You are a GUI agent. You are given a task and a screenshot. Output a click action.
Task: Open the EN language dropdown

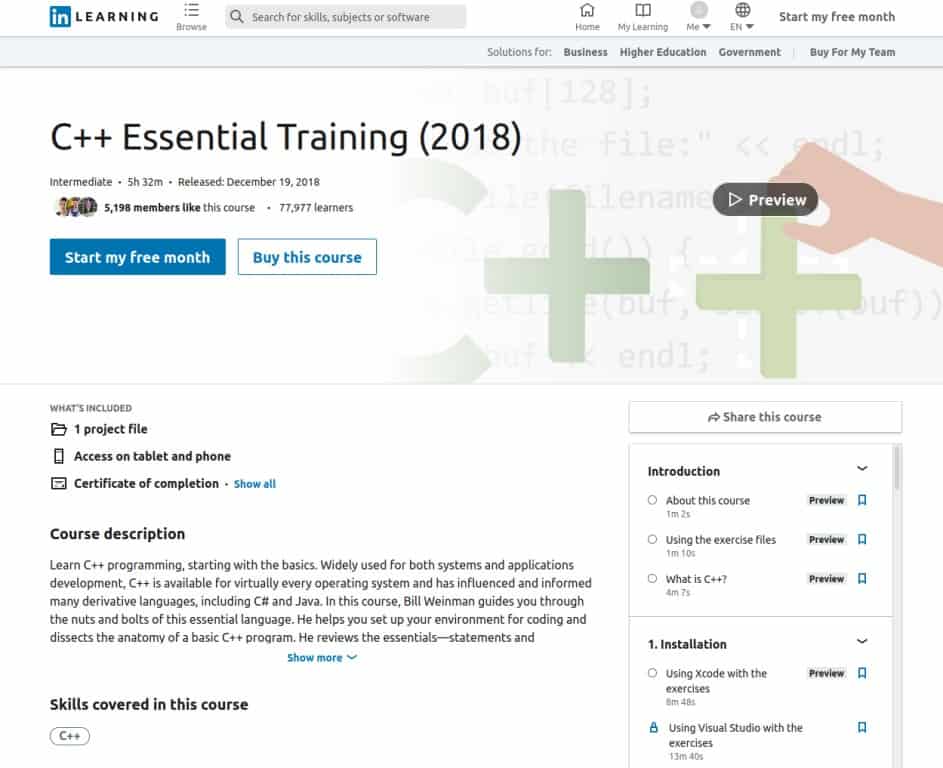pos(749,27)
